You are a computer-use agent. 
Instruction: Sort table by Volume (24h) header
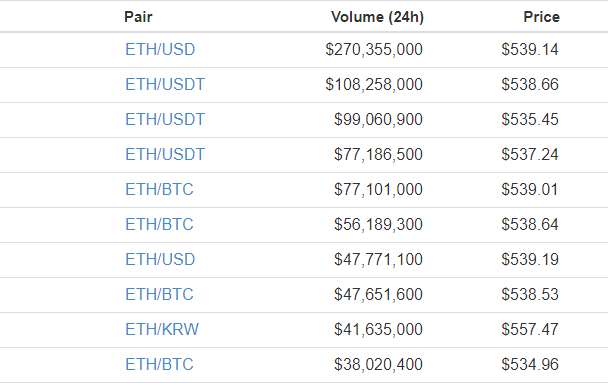pos(377,17)
